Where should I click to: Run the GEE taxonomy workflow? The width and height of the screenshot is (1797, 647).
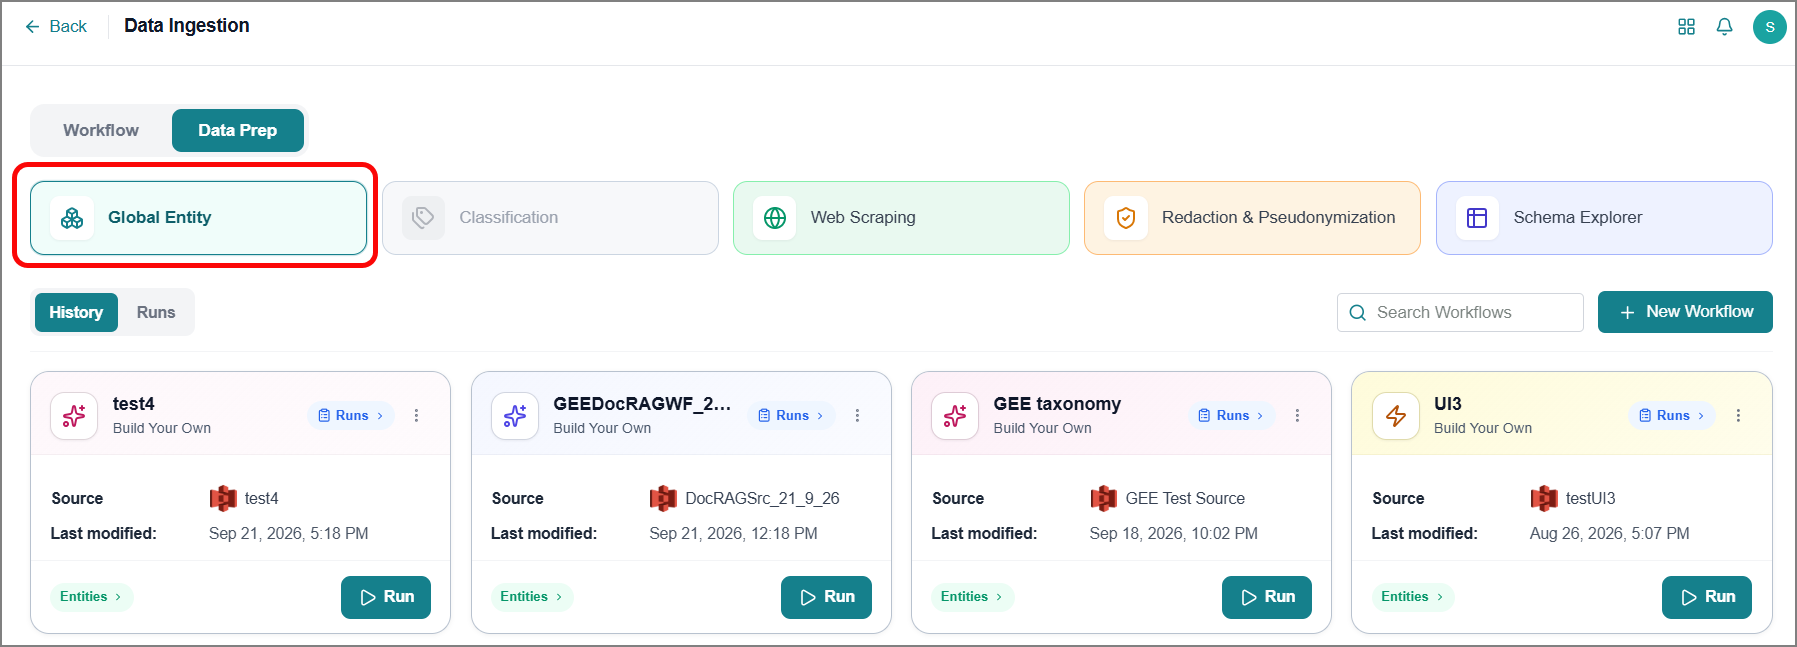pyautogui.click(x=1267, y=597)
